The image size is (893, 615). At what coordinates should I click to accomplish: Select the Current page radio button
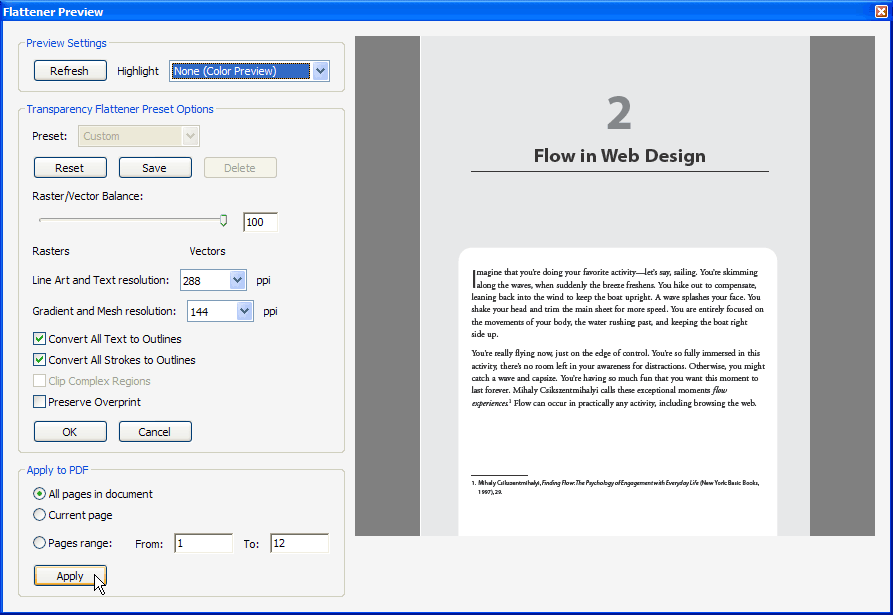40,515
